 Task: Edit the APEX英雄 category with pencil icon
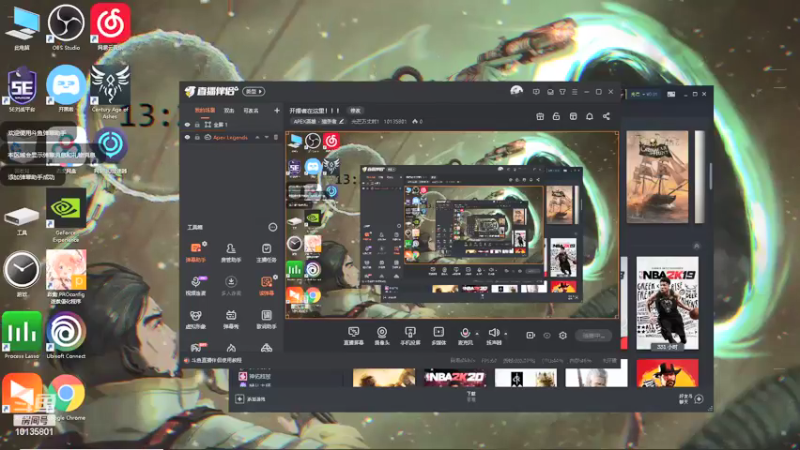[x=342, y=121]
